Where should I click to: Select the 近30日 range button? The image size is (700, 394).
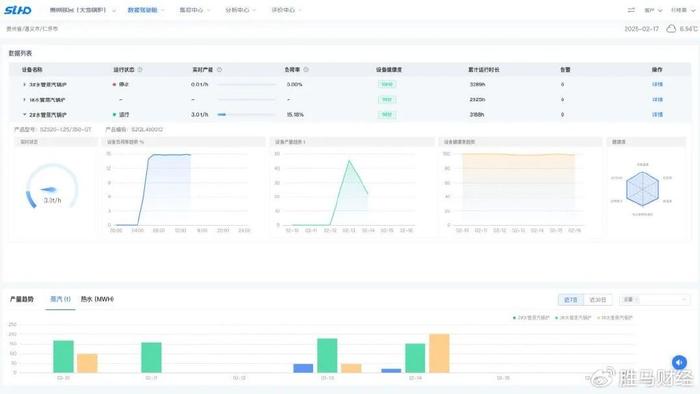click(x=598, y=299)
